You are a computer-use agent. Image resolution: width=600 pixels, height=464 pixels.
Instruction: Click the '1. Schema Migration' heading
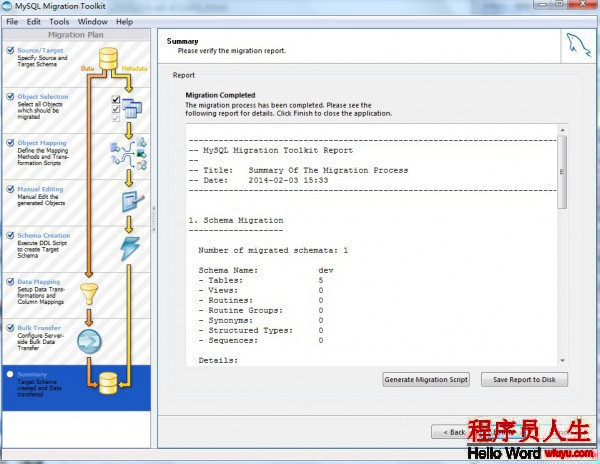236,220
